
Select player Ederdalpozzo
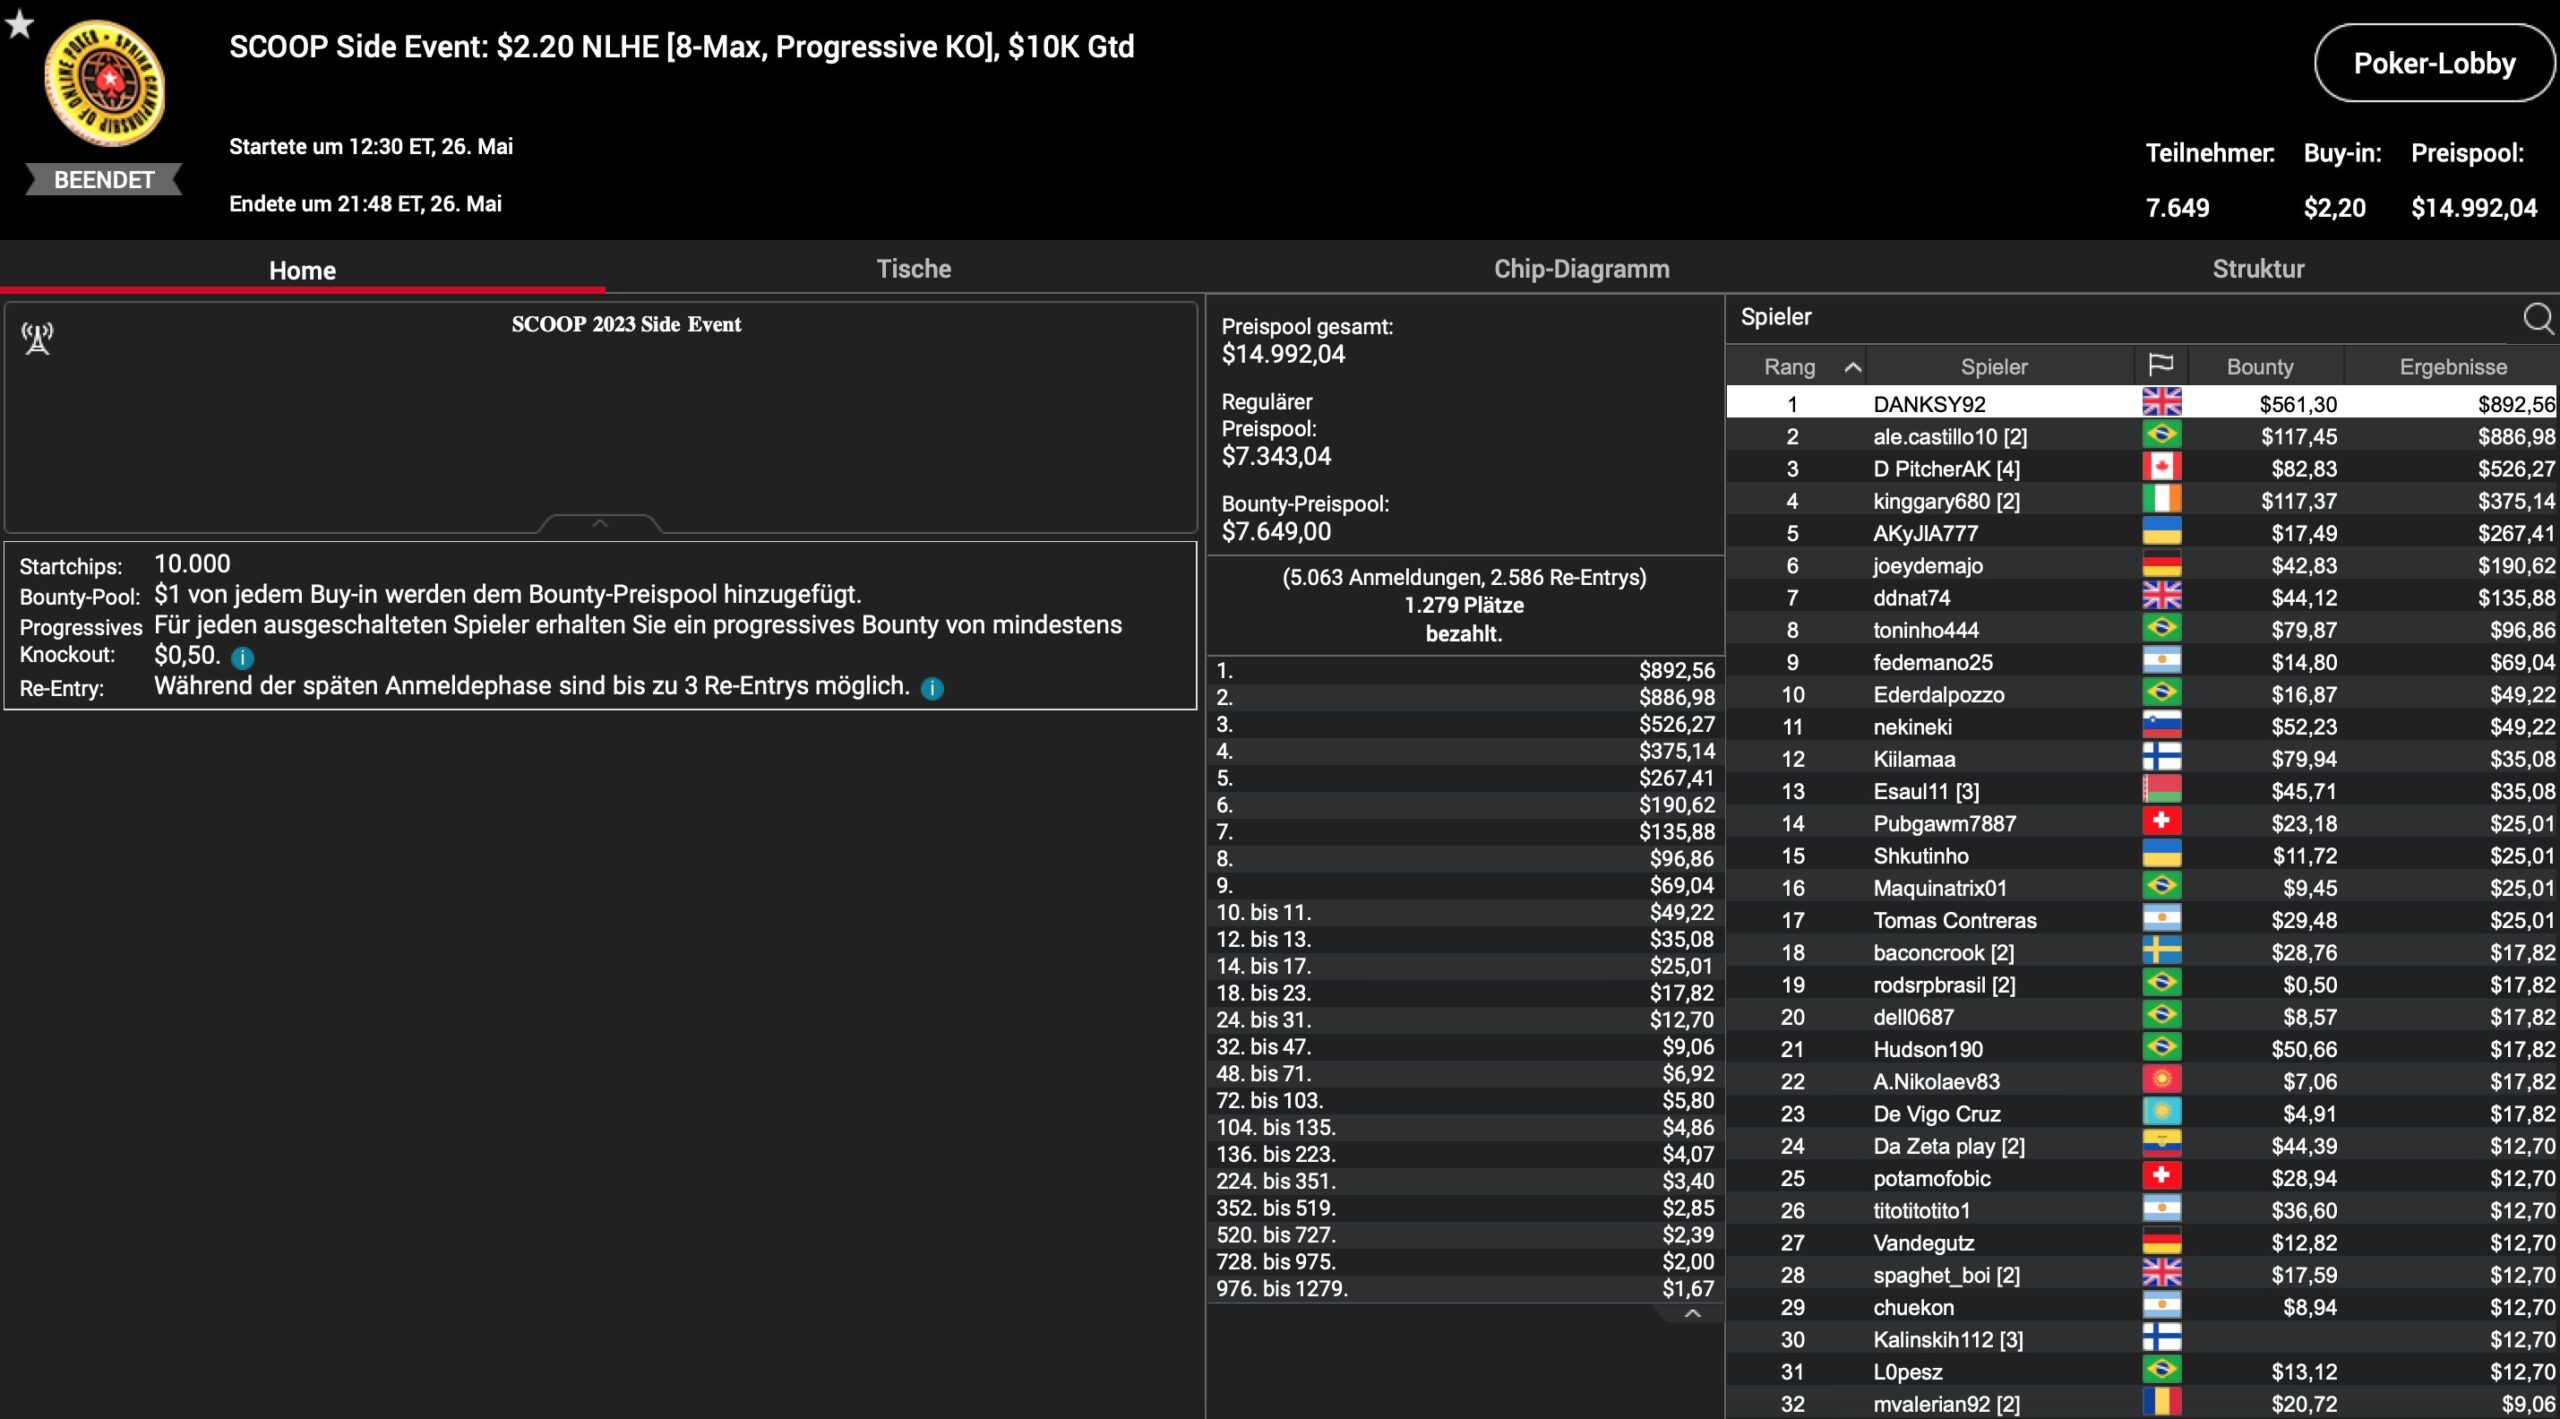click(x=1938, y=694)
